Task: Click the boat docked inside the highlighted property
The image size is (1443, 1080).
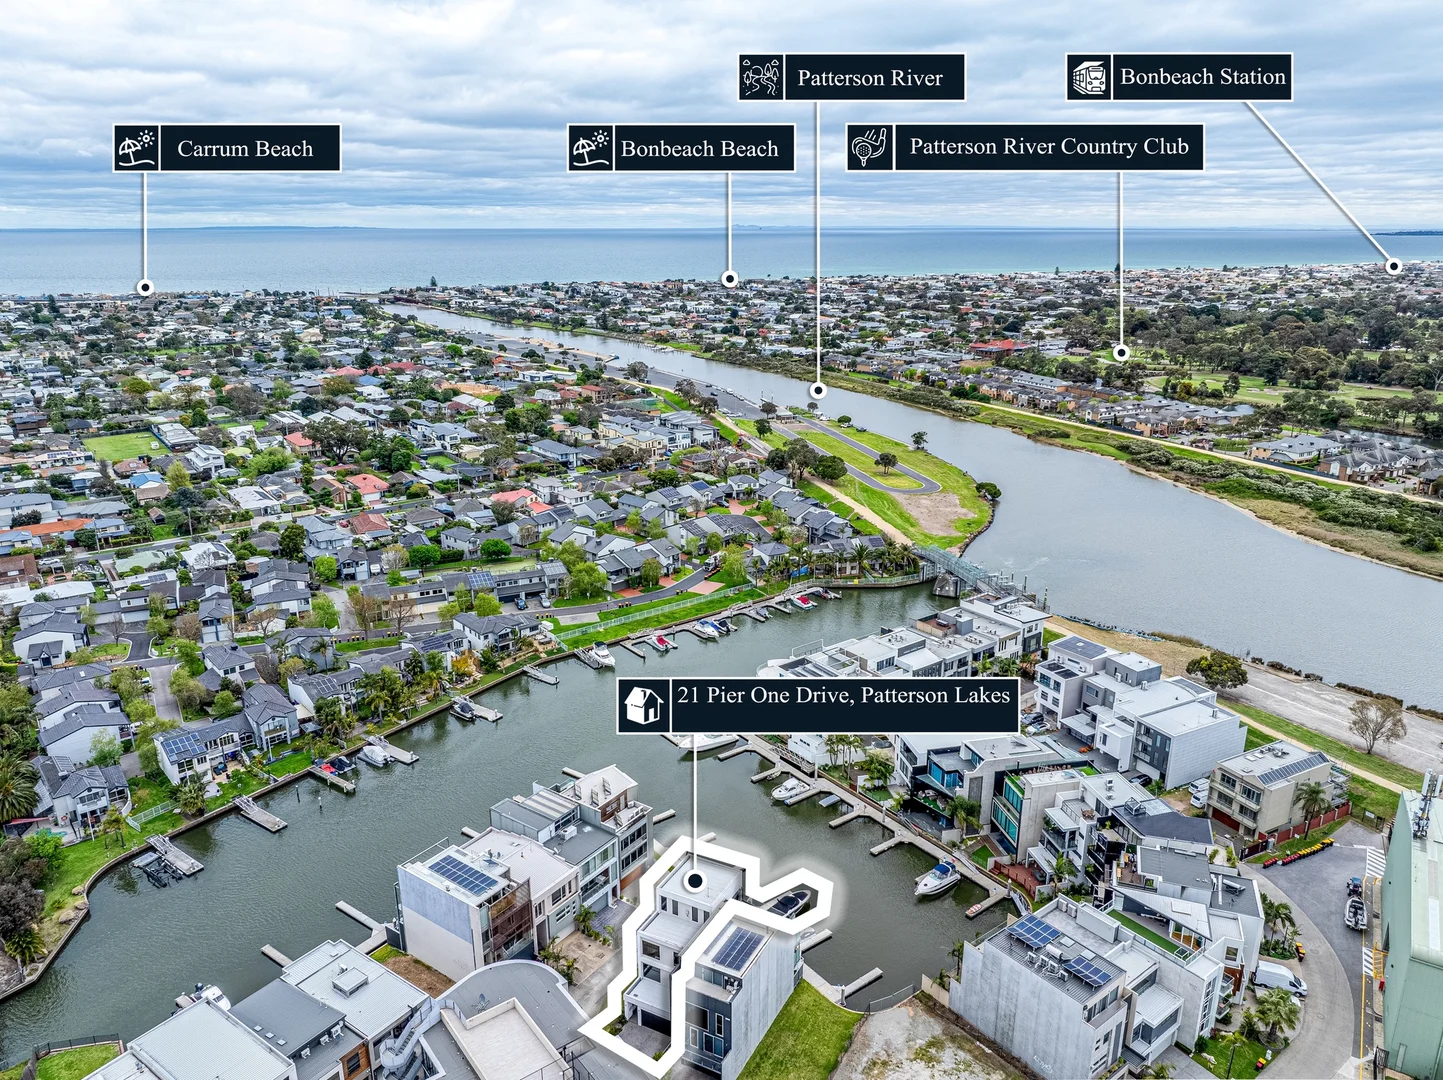Action: 794,904
